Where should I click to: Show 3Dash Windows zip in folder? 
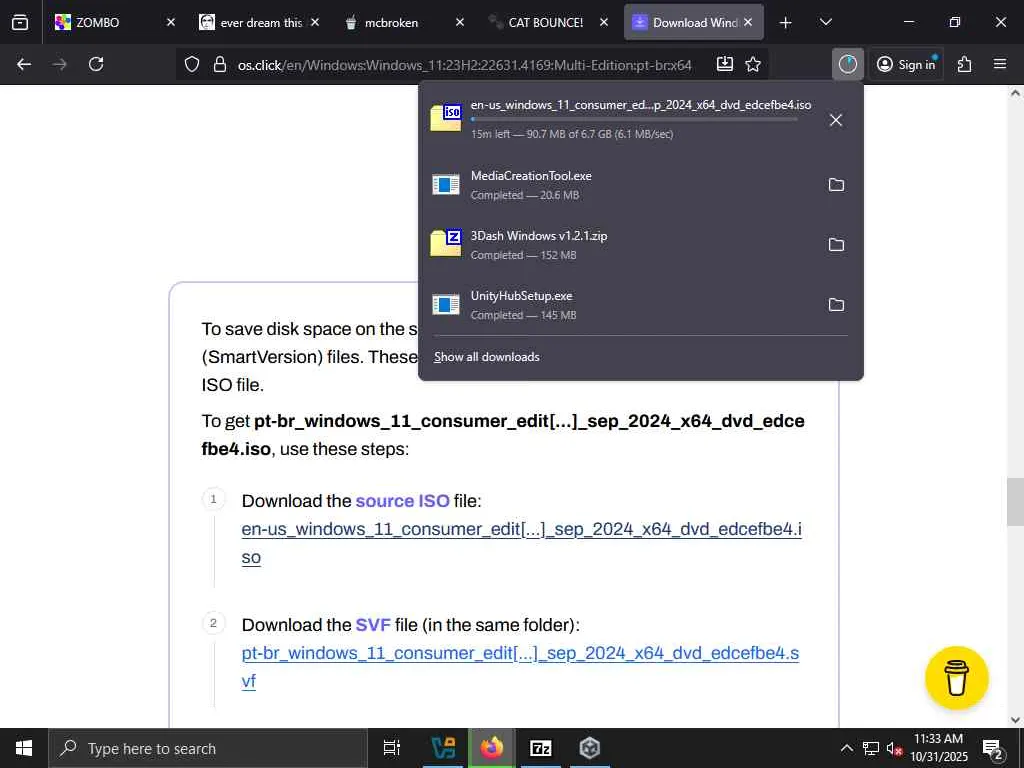click(836, 245)
